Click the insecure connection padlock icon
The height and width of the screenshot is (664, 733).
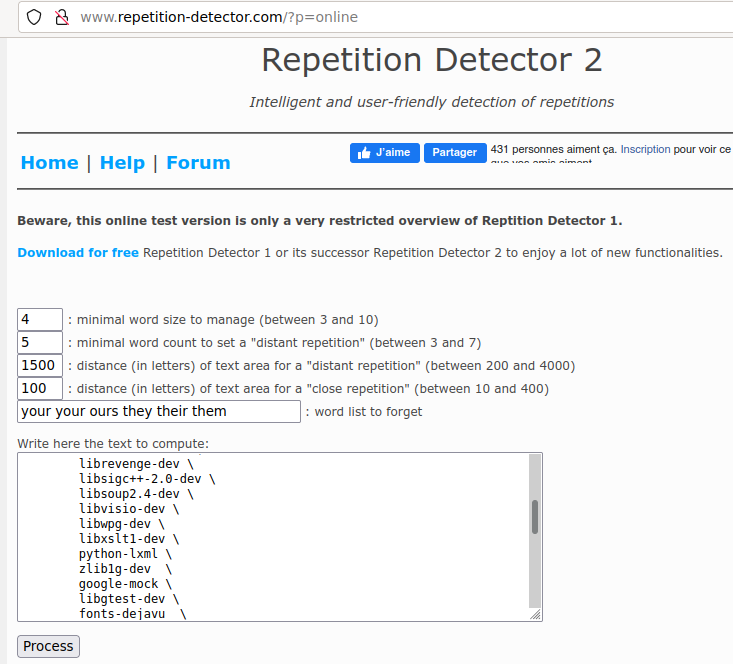(62, 17)
